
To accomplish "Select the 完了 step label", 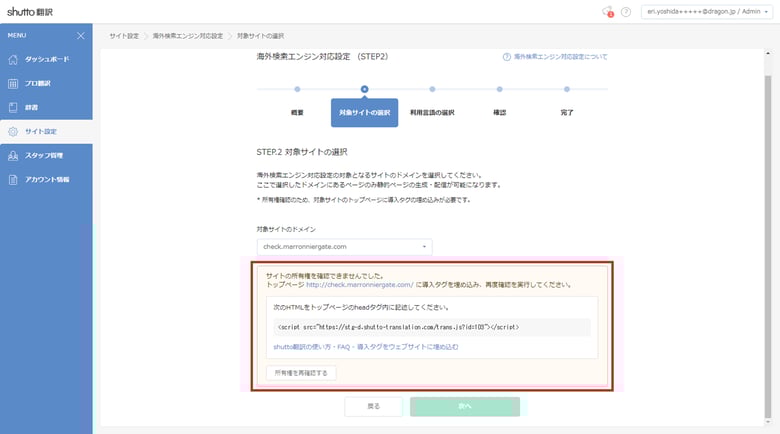I will [x=567, y=112].
